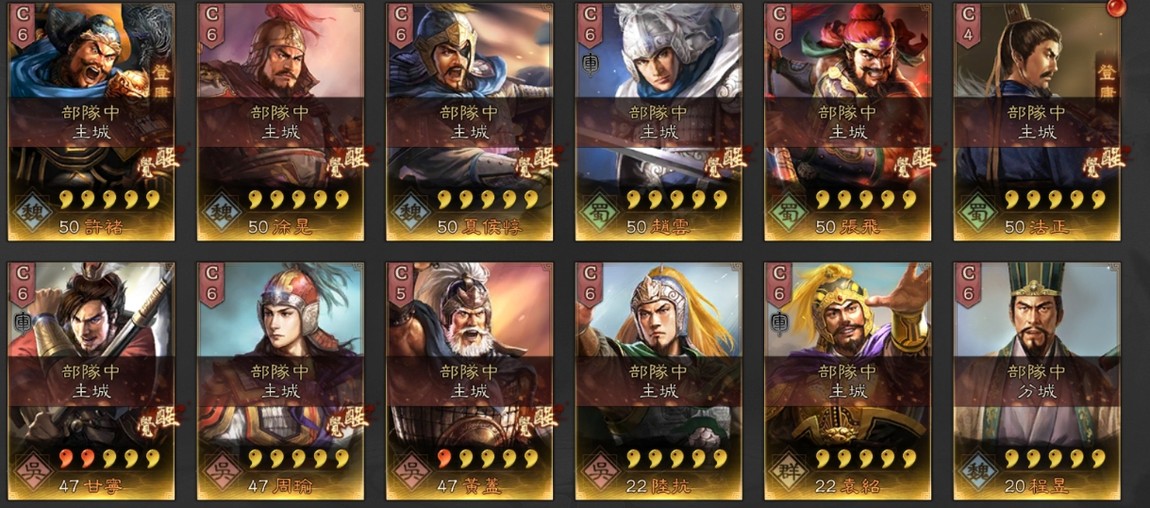Select the 甘寧 general card
Screen dimensions: 1150x508
pyautogui.click(x=91, y=380)
